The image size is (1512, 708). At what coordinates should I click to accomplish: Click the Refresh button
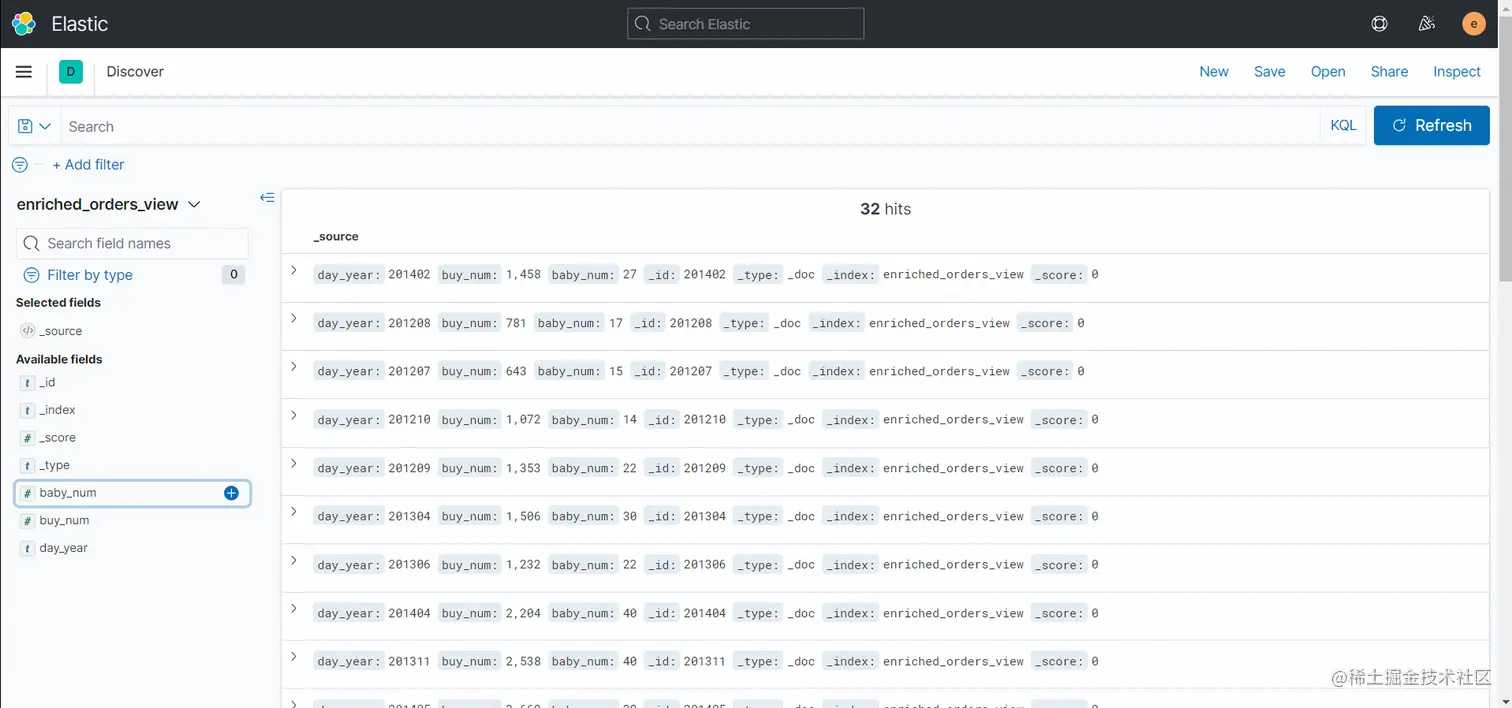[1432, 126]
